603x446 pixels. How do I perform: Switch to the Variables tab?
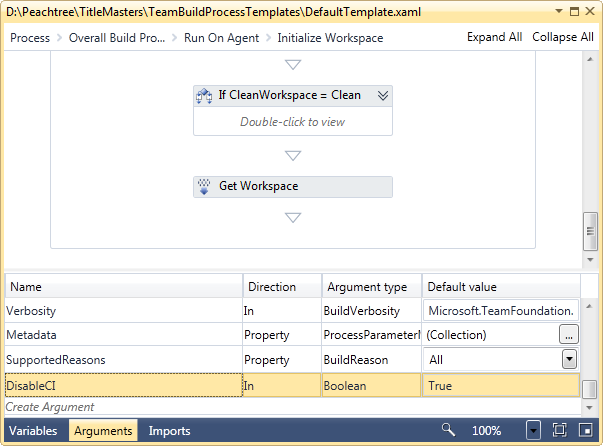33,431
